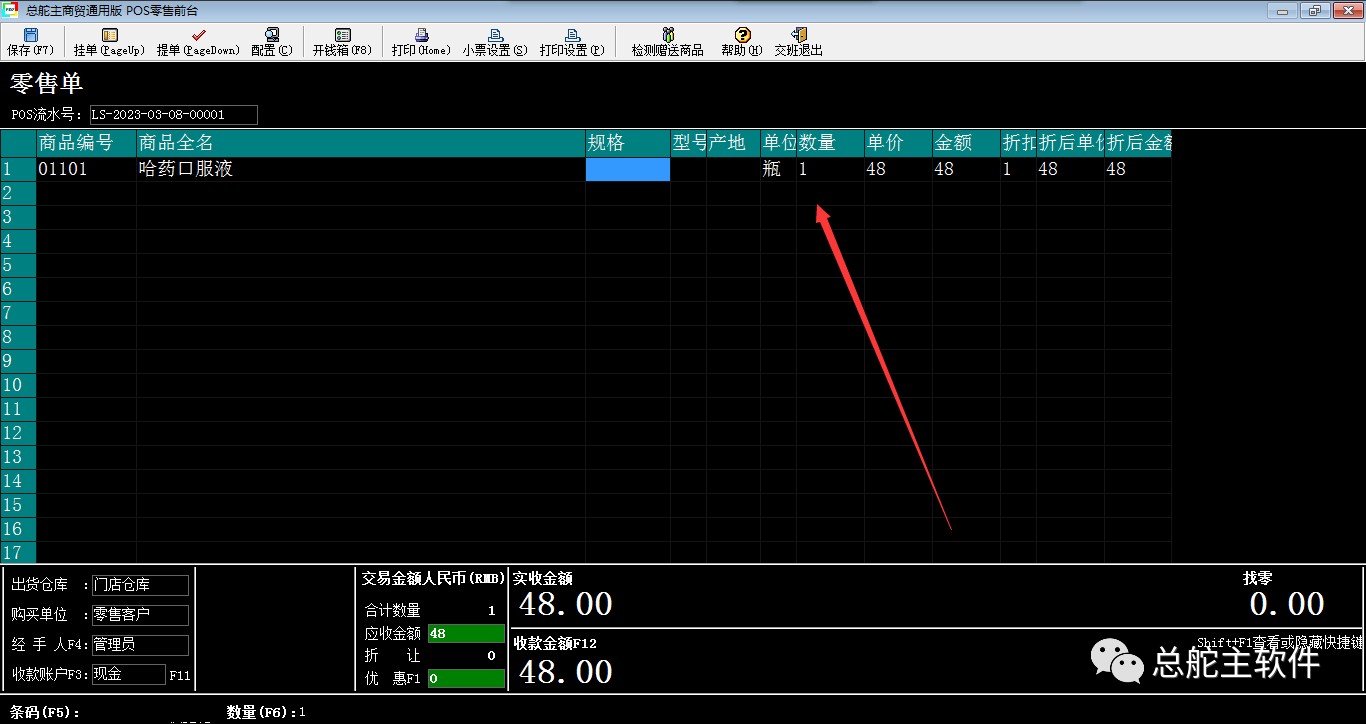The height and width of the screenshot is (724, 1366).
Task: Click the 零售单 title text
Action: coord(46,83)
